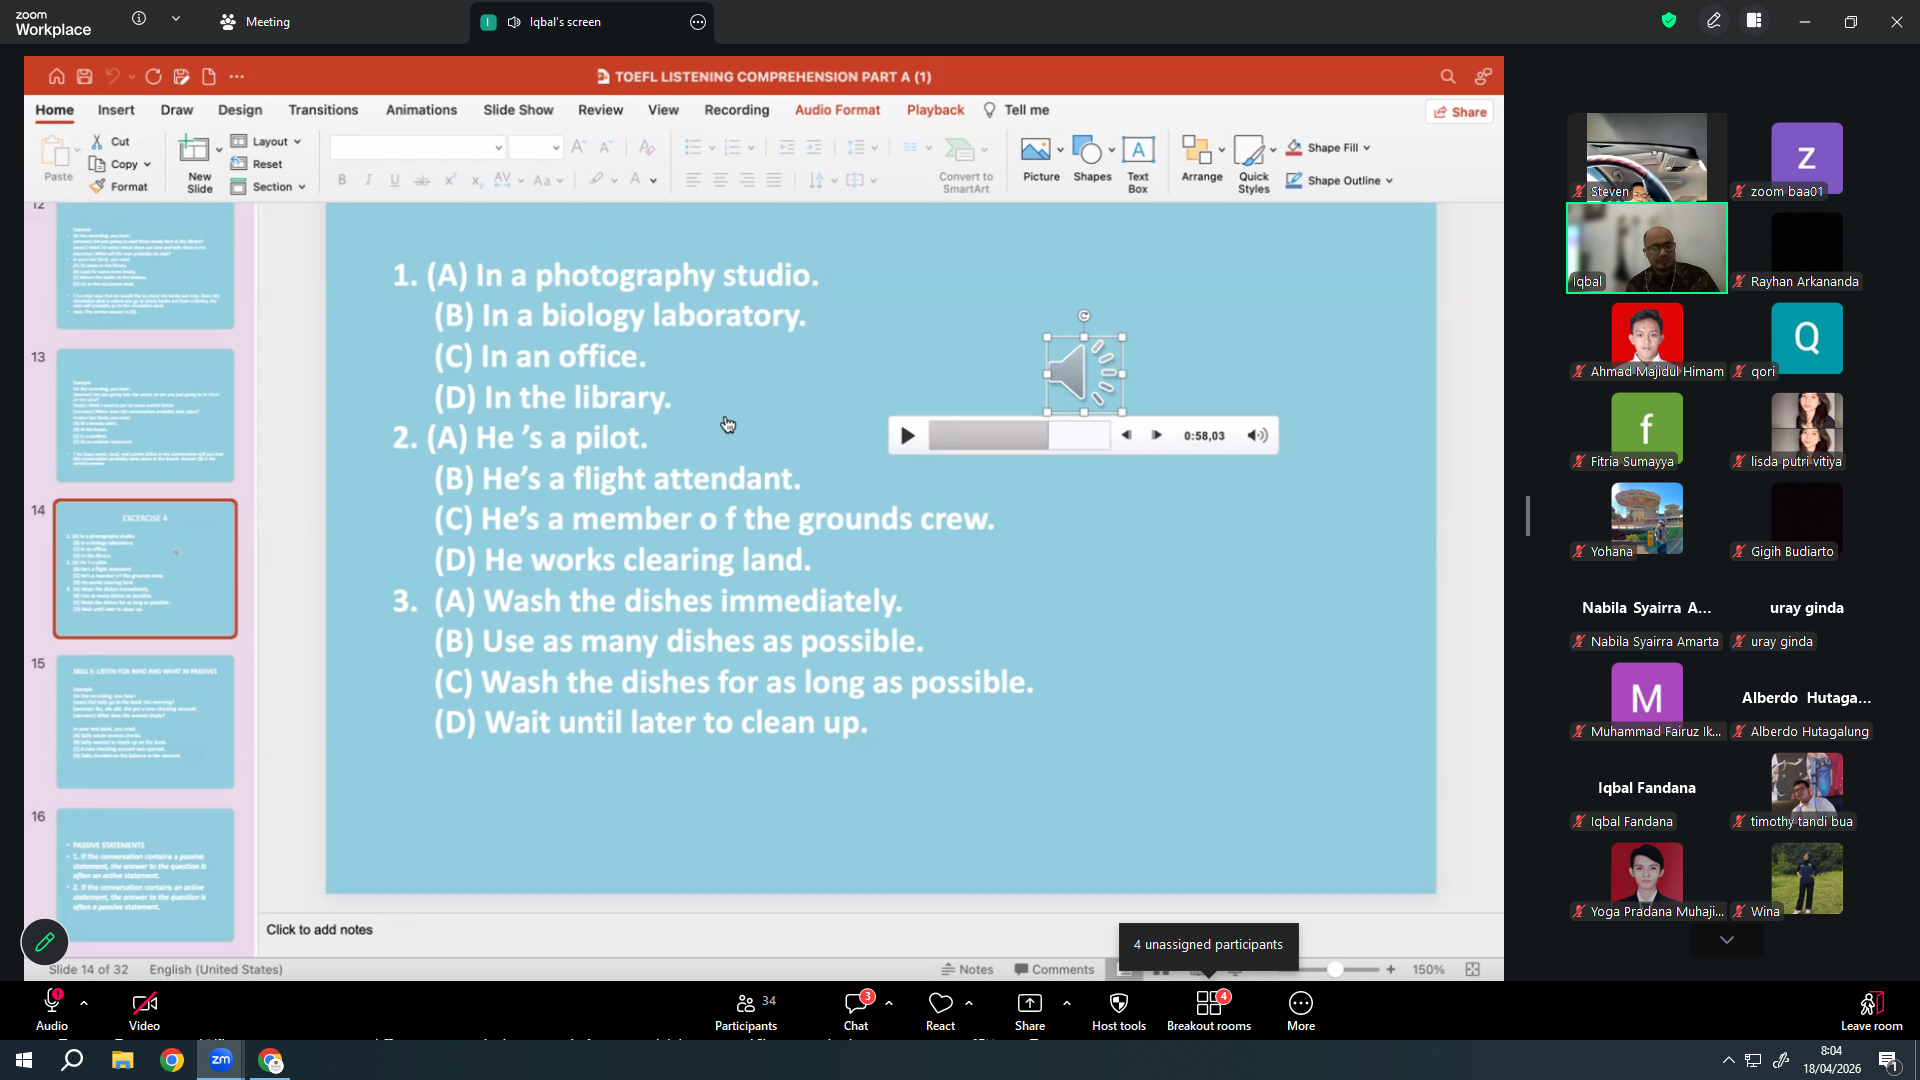Open Zoom Participants panel
Image resolution: width=1920 pixels, height=1080 pixels.
pyautogui.click(x=746, y=1011)
